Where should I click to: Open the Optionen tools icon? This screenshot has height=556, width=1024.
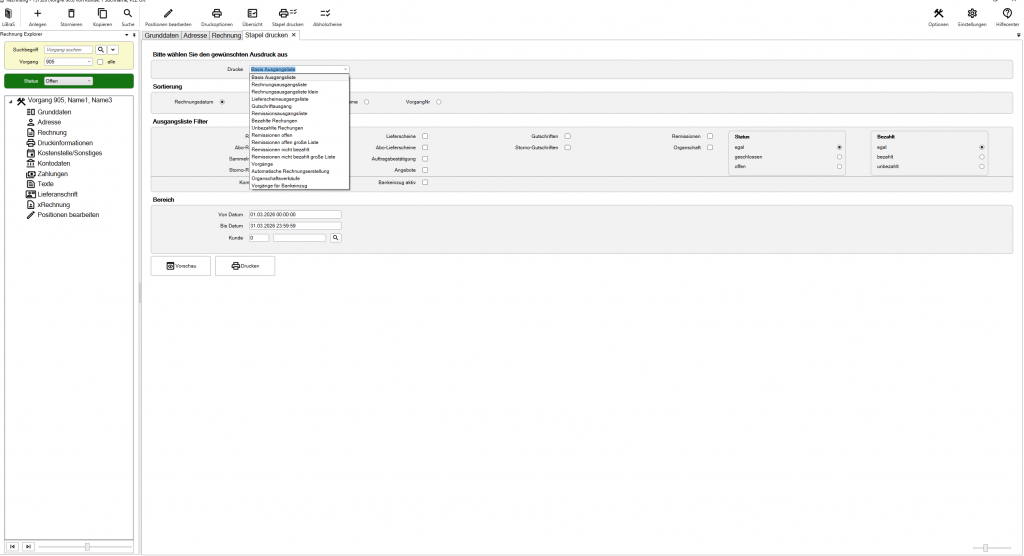point(938,13)
